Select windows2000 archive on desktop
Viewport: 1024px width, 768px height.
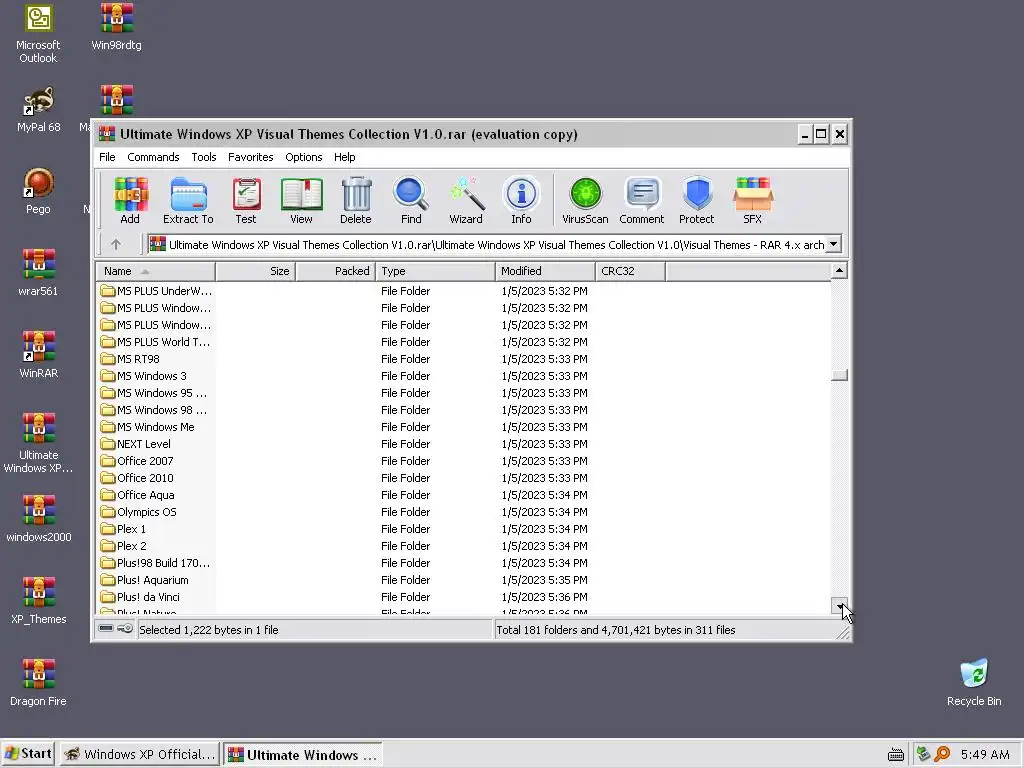pyautogui.click(x=38, y=519)
